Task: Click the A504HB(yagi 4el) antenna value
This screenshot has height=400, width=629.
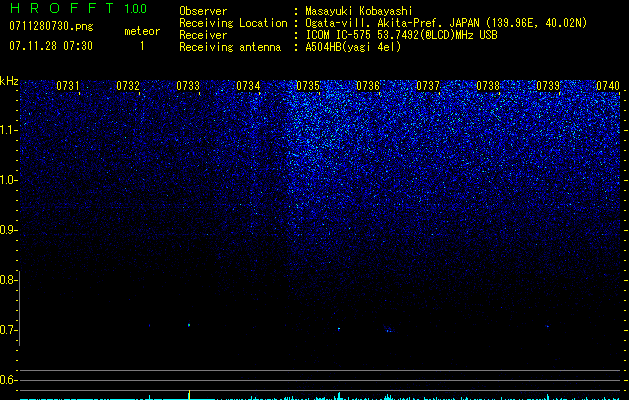Action: [353, 47]
